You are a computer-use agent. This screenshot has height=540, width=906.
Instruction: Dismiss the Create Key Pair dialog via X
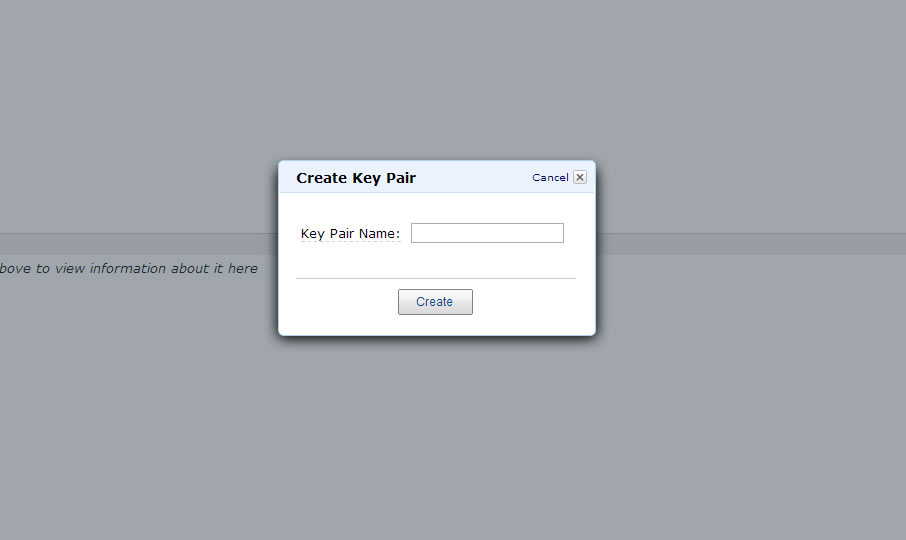coord(580,177)
